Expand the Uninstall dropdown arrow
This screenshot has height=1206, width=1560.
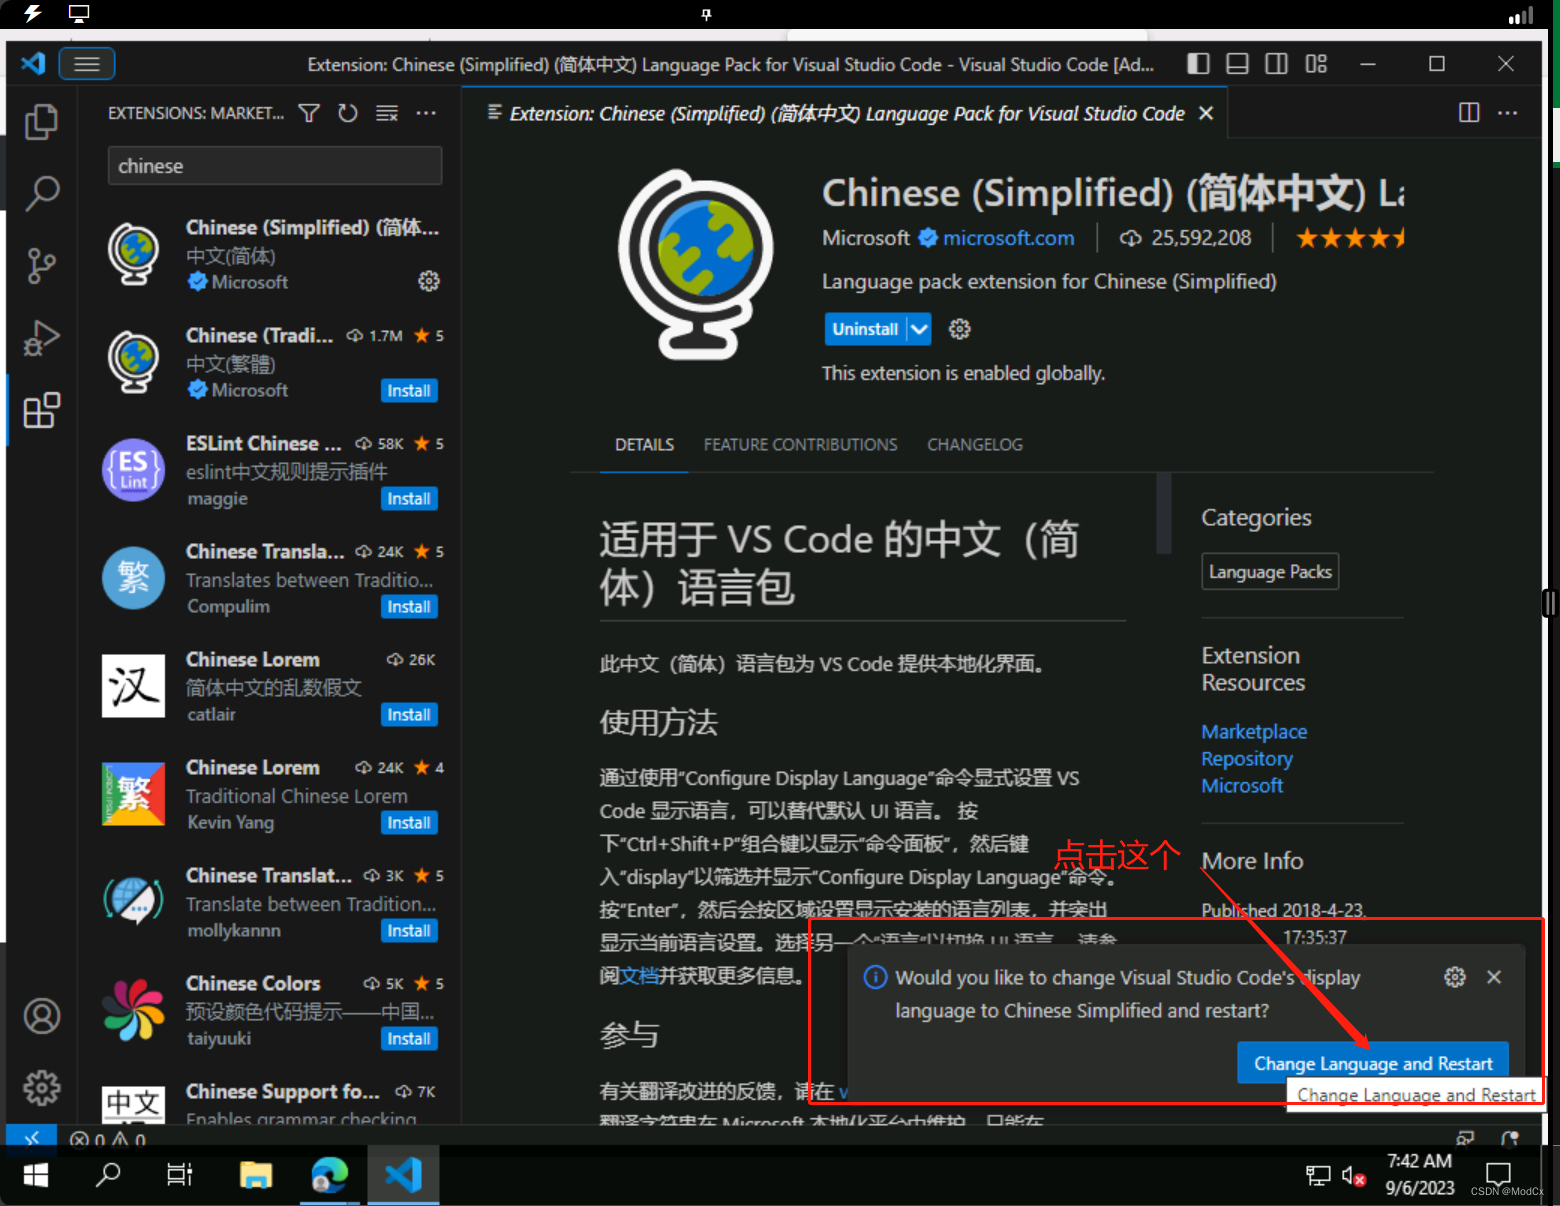919,329
